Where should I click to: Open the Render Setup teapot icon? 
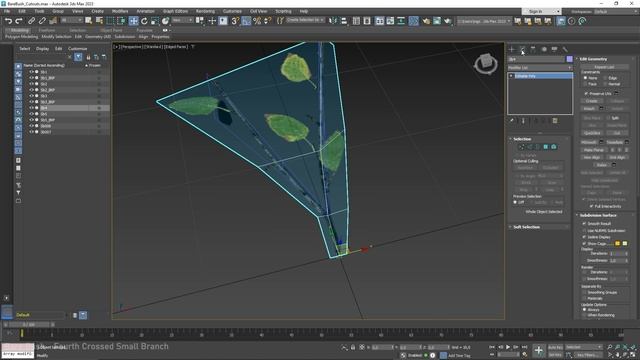point(426,21)
